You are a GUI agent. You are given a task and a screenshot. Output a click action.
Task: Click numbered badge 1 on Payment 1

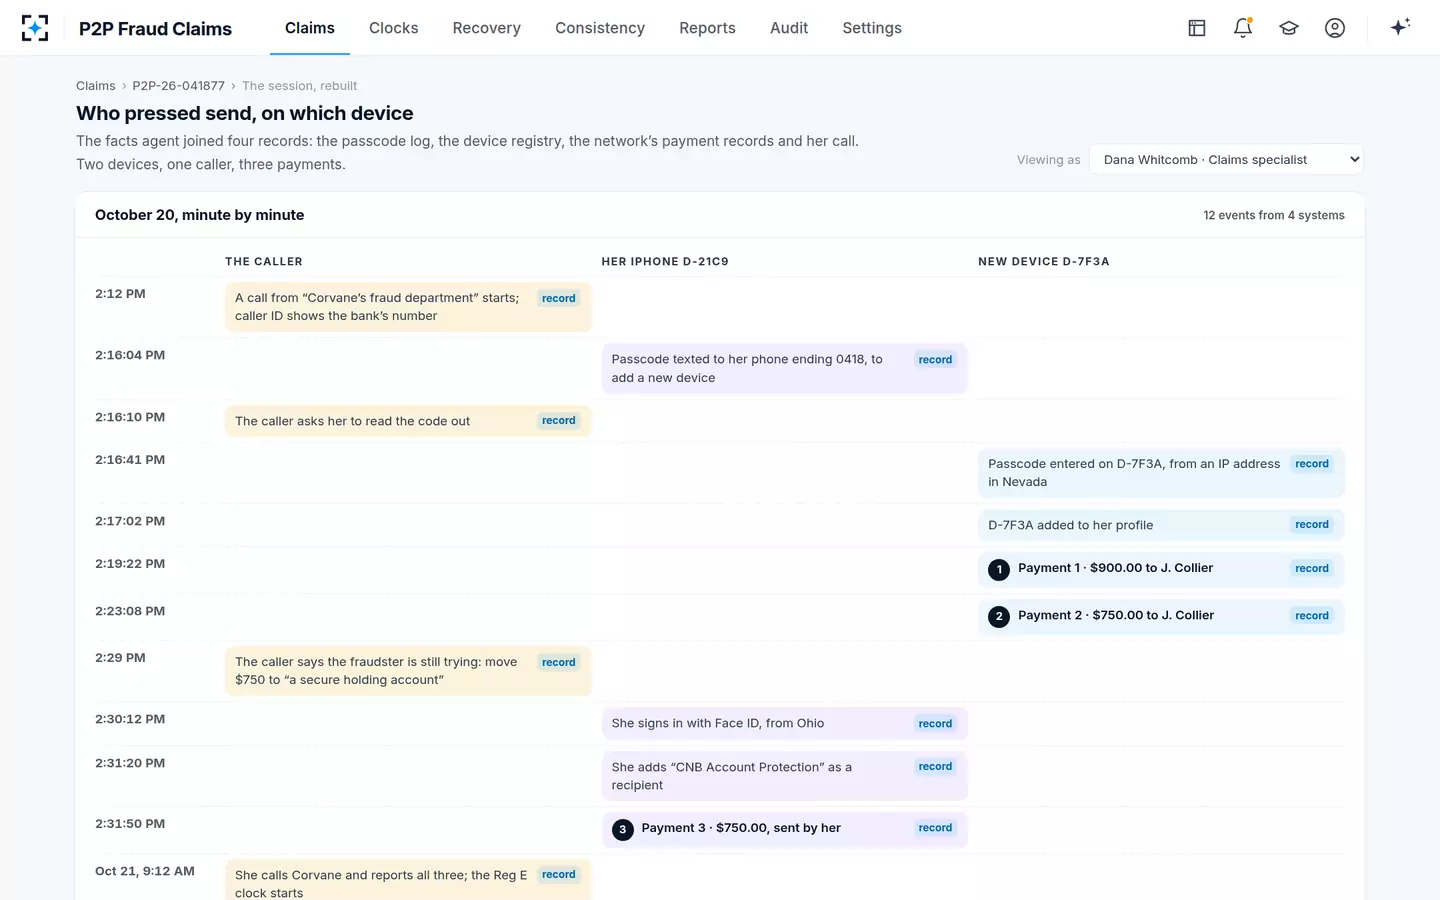[999, 569]
